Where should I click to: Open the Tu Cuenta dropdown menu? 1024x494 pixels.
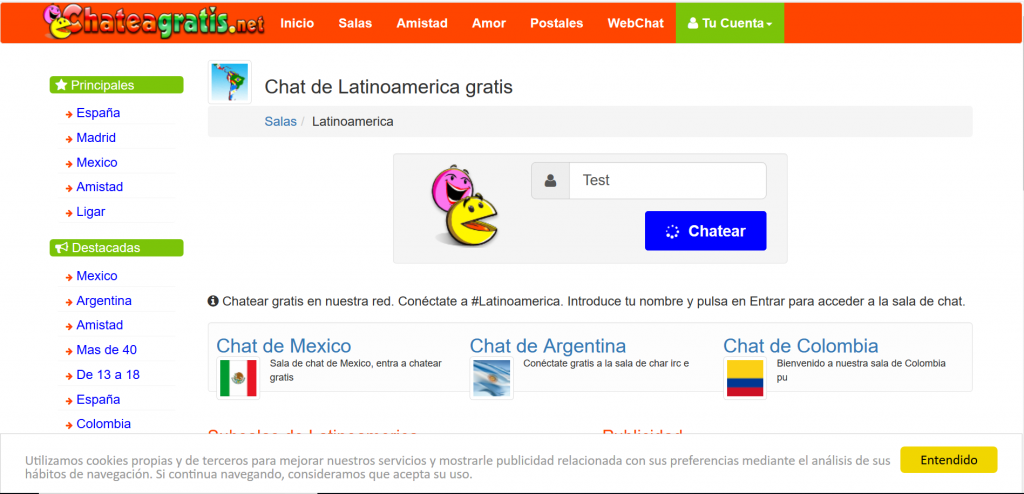[x=729, y=23]
